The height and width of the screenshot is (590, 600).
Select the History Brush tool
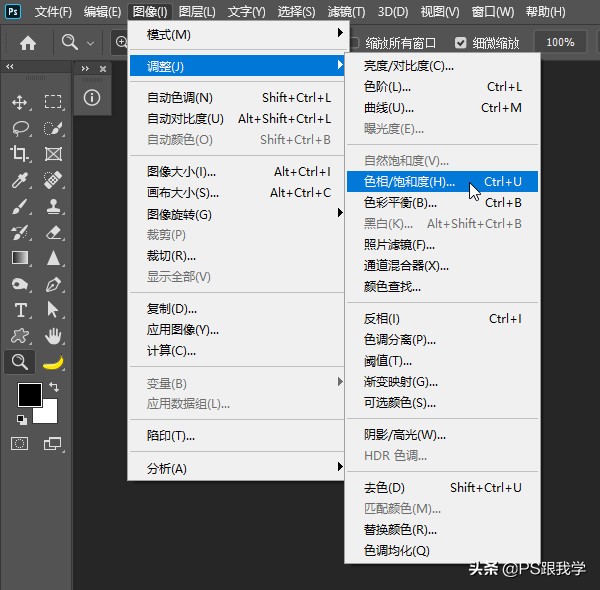[20, 232]
